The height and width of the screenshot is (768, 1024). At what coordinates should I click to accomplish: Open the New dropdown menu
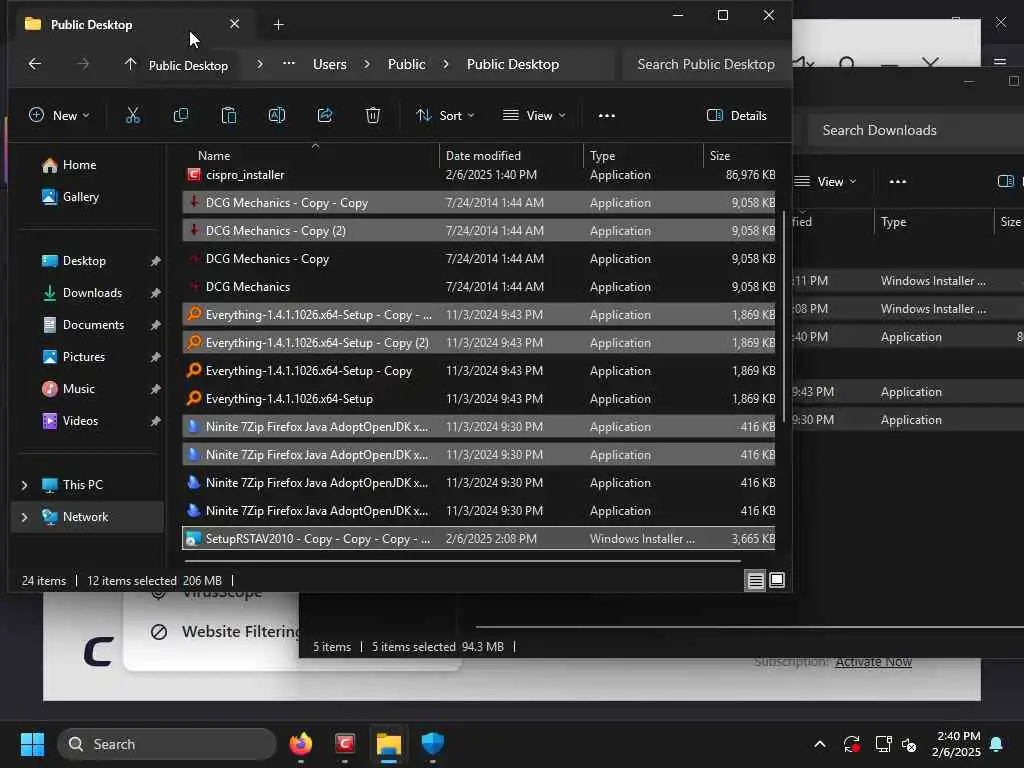[x=59, y=116]
